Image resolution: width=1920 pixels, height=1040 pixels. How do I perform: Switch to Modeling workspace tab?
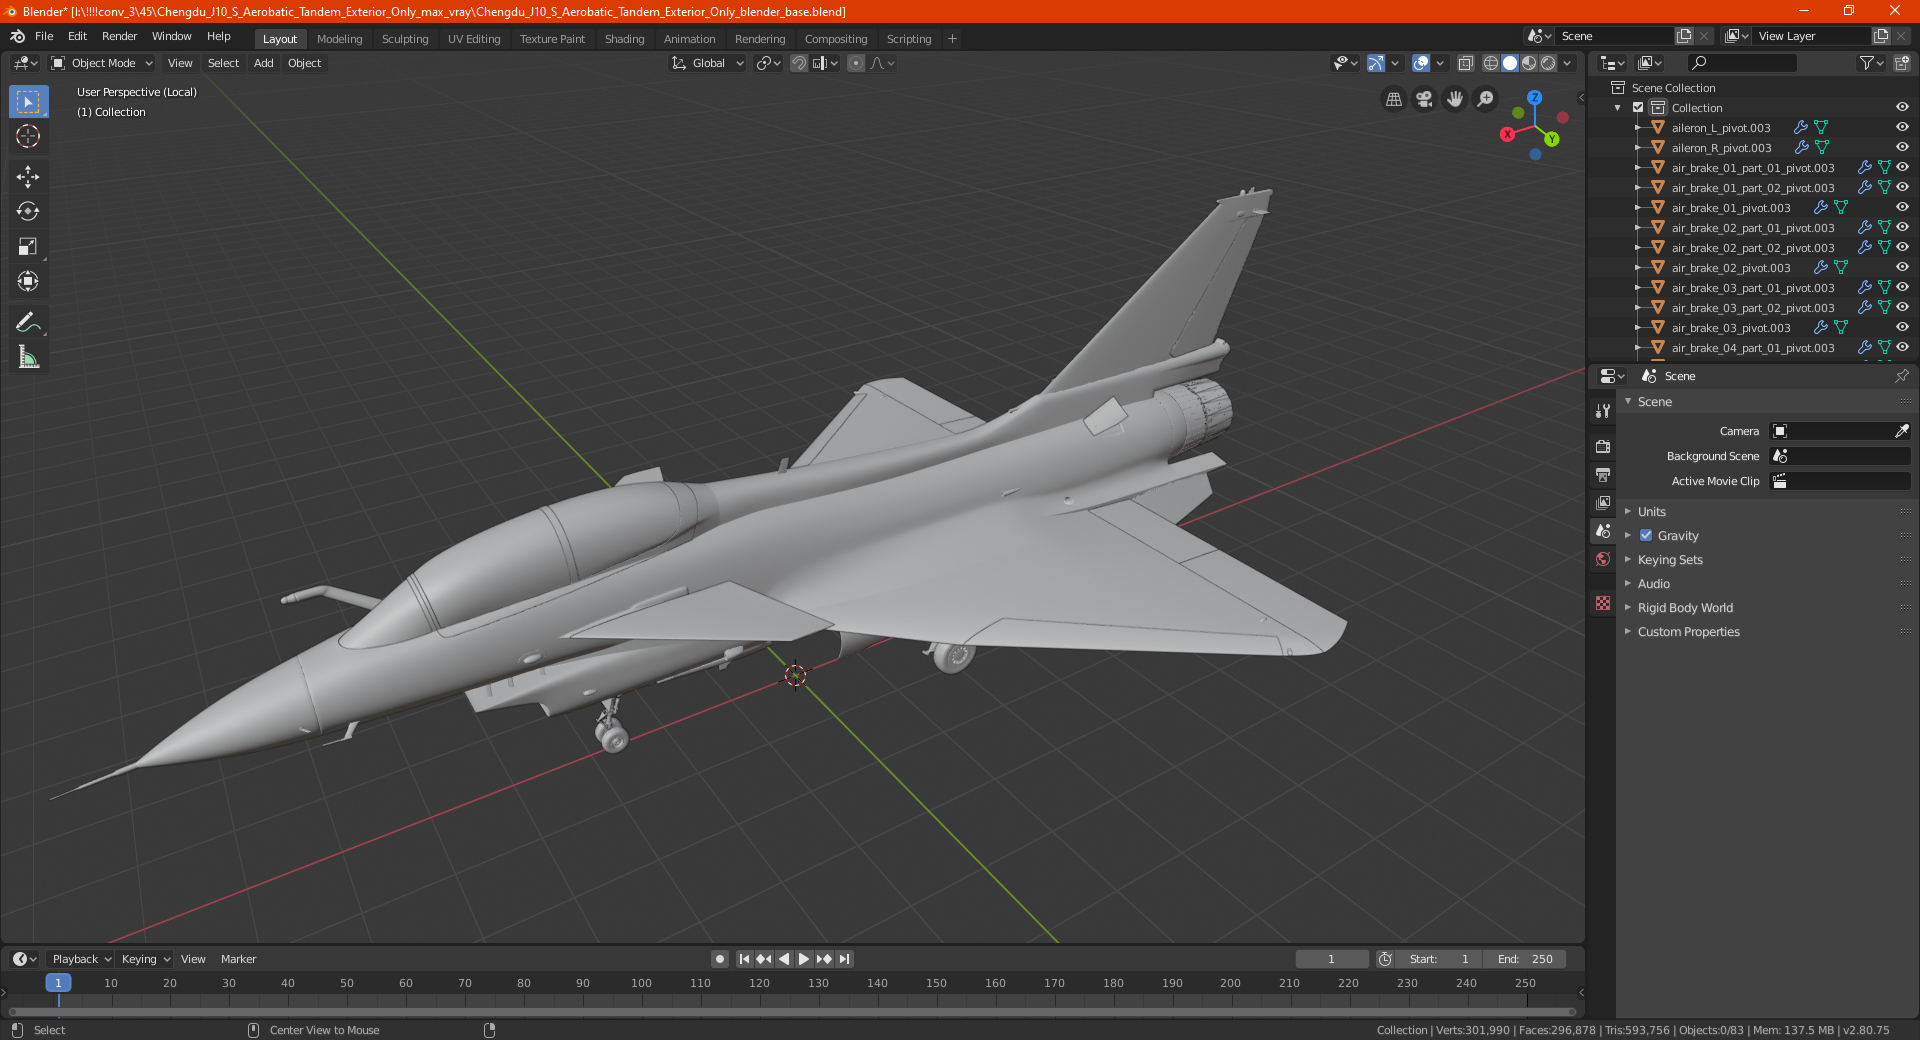339,39
